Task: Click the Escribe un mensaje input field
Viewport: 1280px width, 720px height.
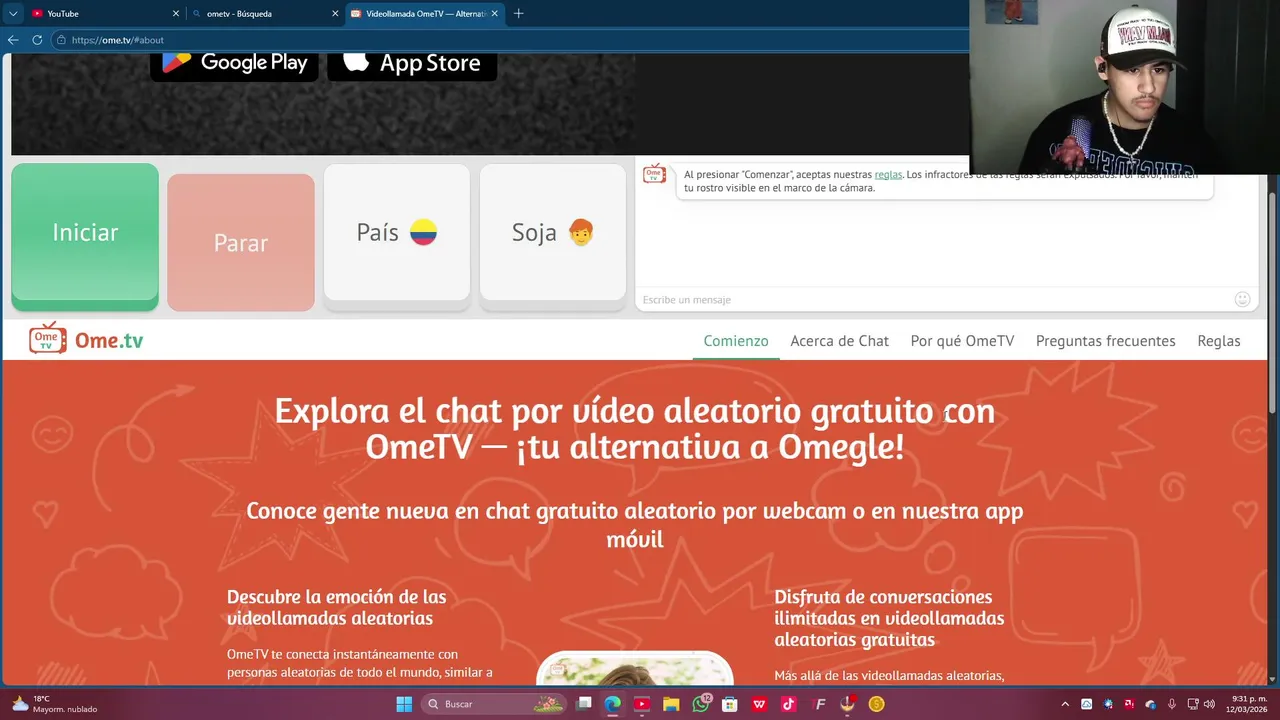Action: pos(935,299)
